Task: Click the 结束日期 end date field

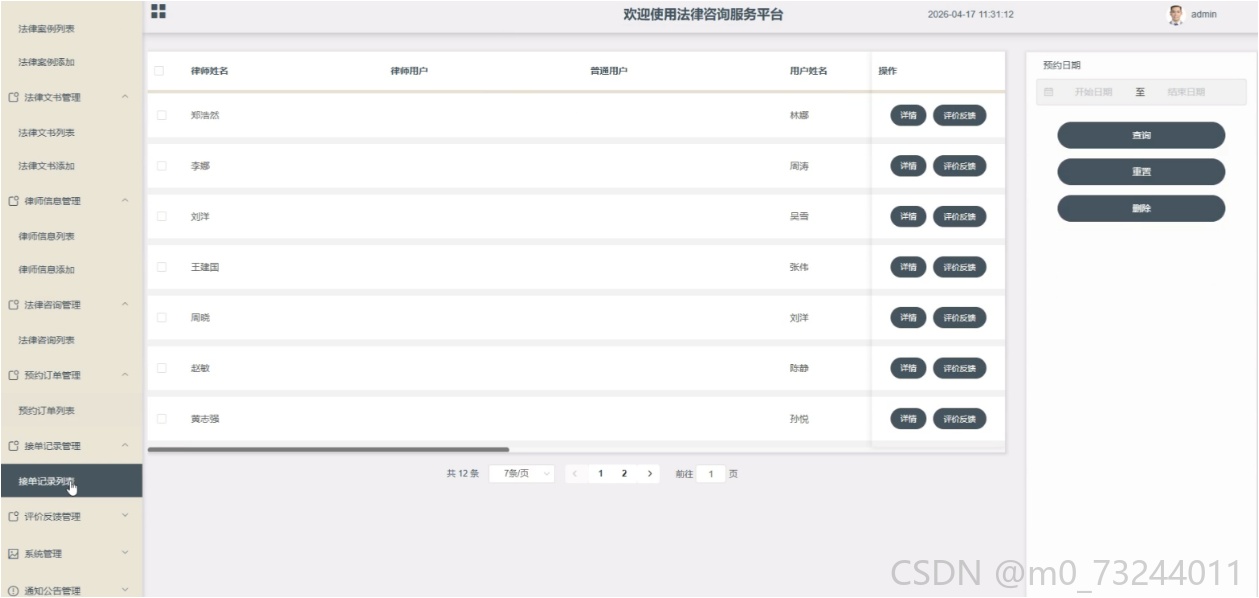Action: [x=1186, y=92]
